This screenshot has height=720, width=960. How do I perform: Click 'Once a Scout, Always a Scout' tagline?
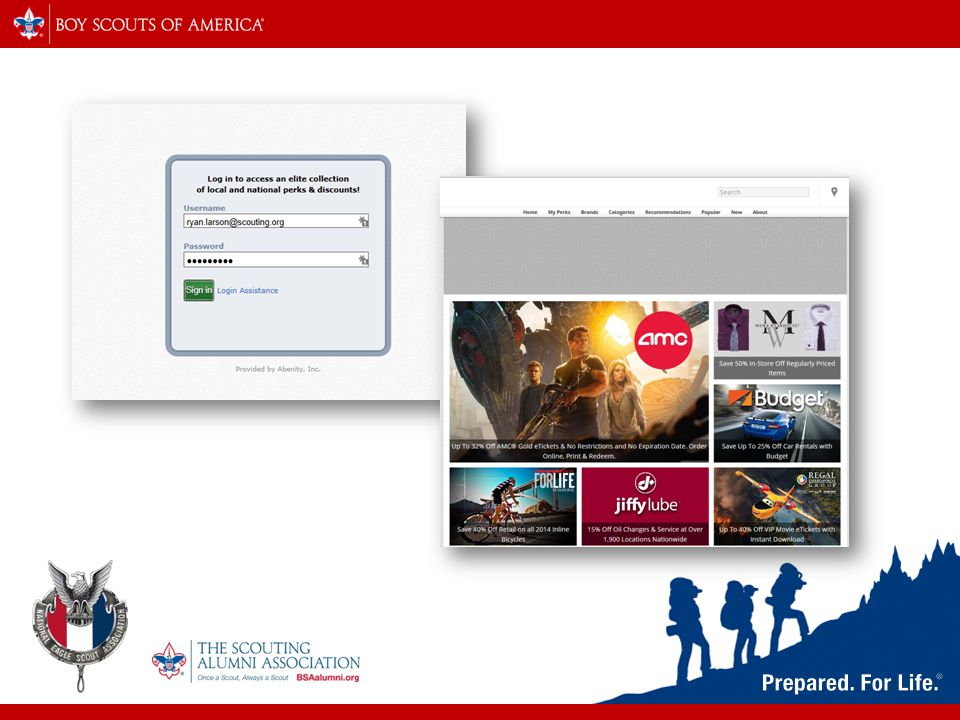coord(242,678)
